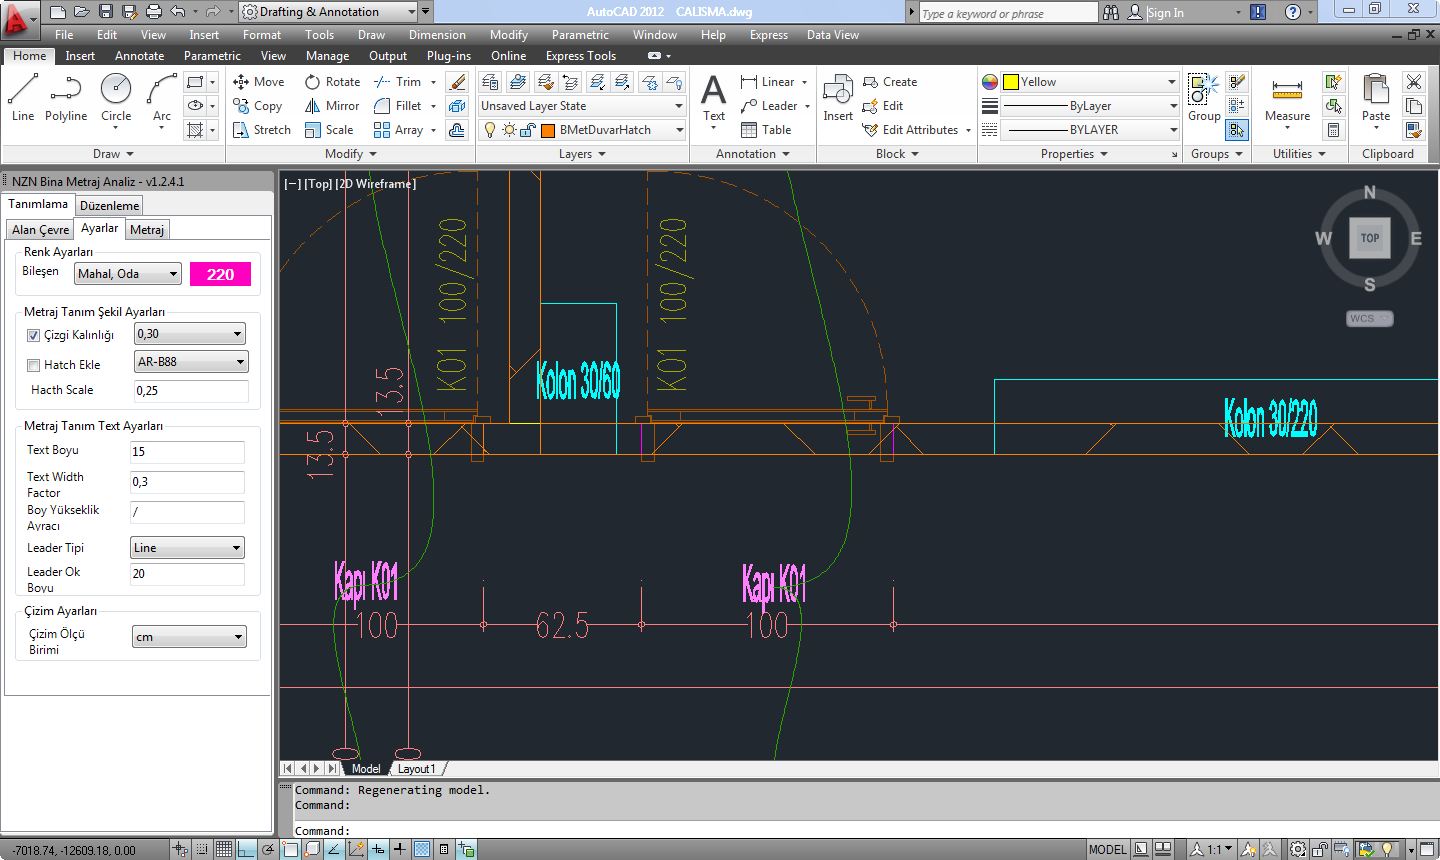1440x860 pixels.
Task: Open the Çizim Ölçü Birimi cm dropdown
Action: point(189,637)
